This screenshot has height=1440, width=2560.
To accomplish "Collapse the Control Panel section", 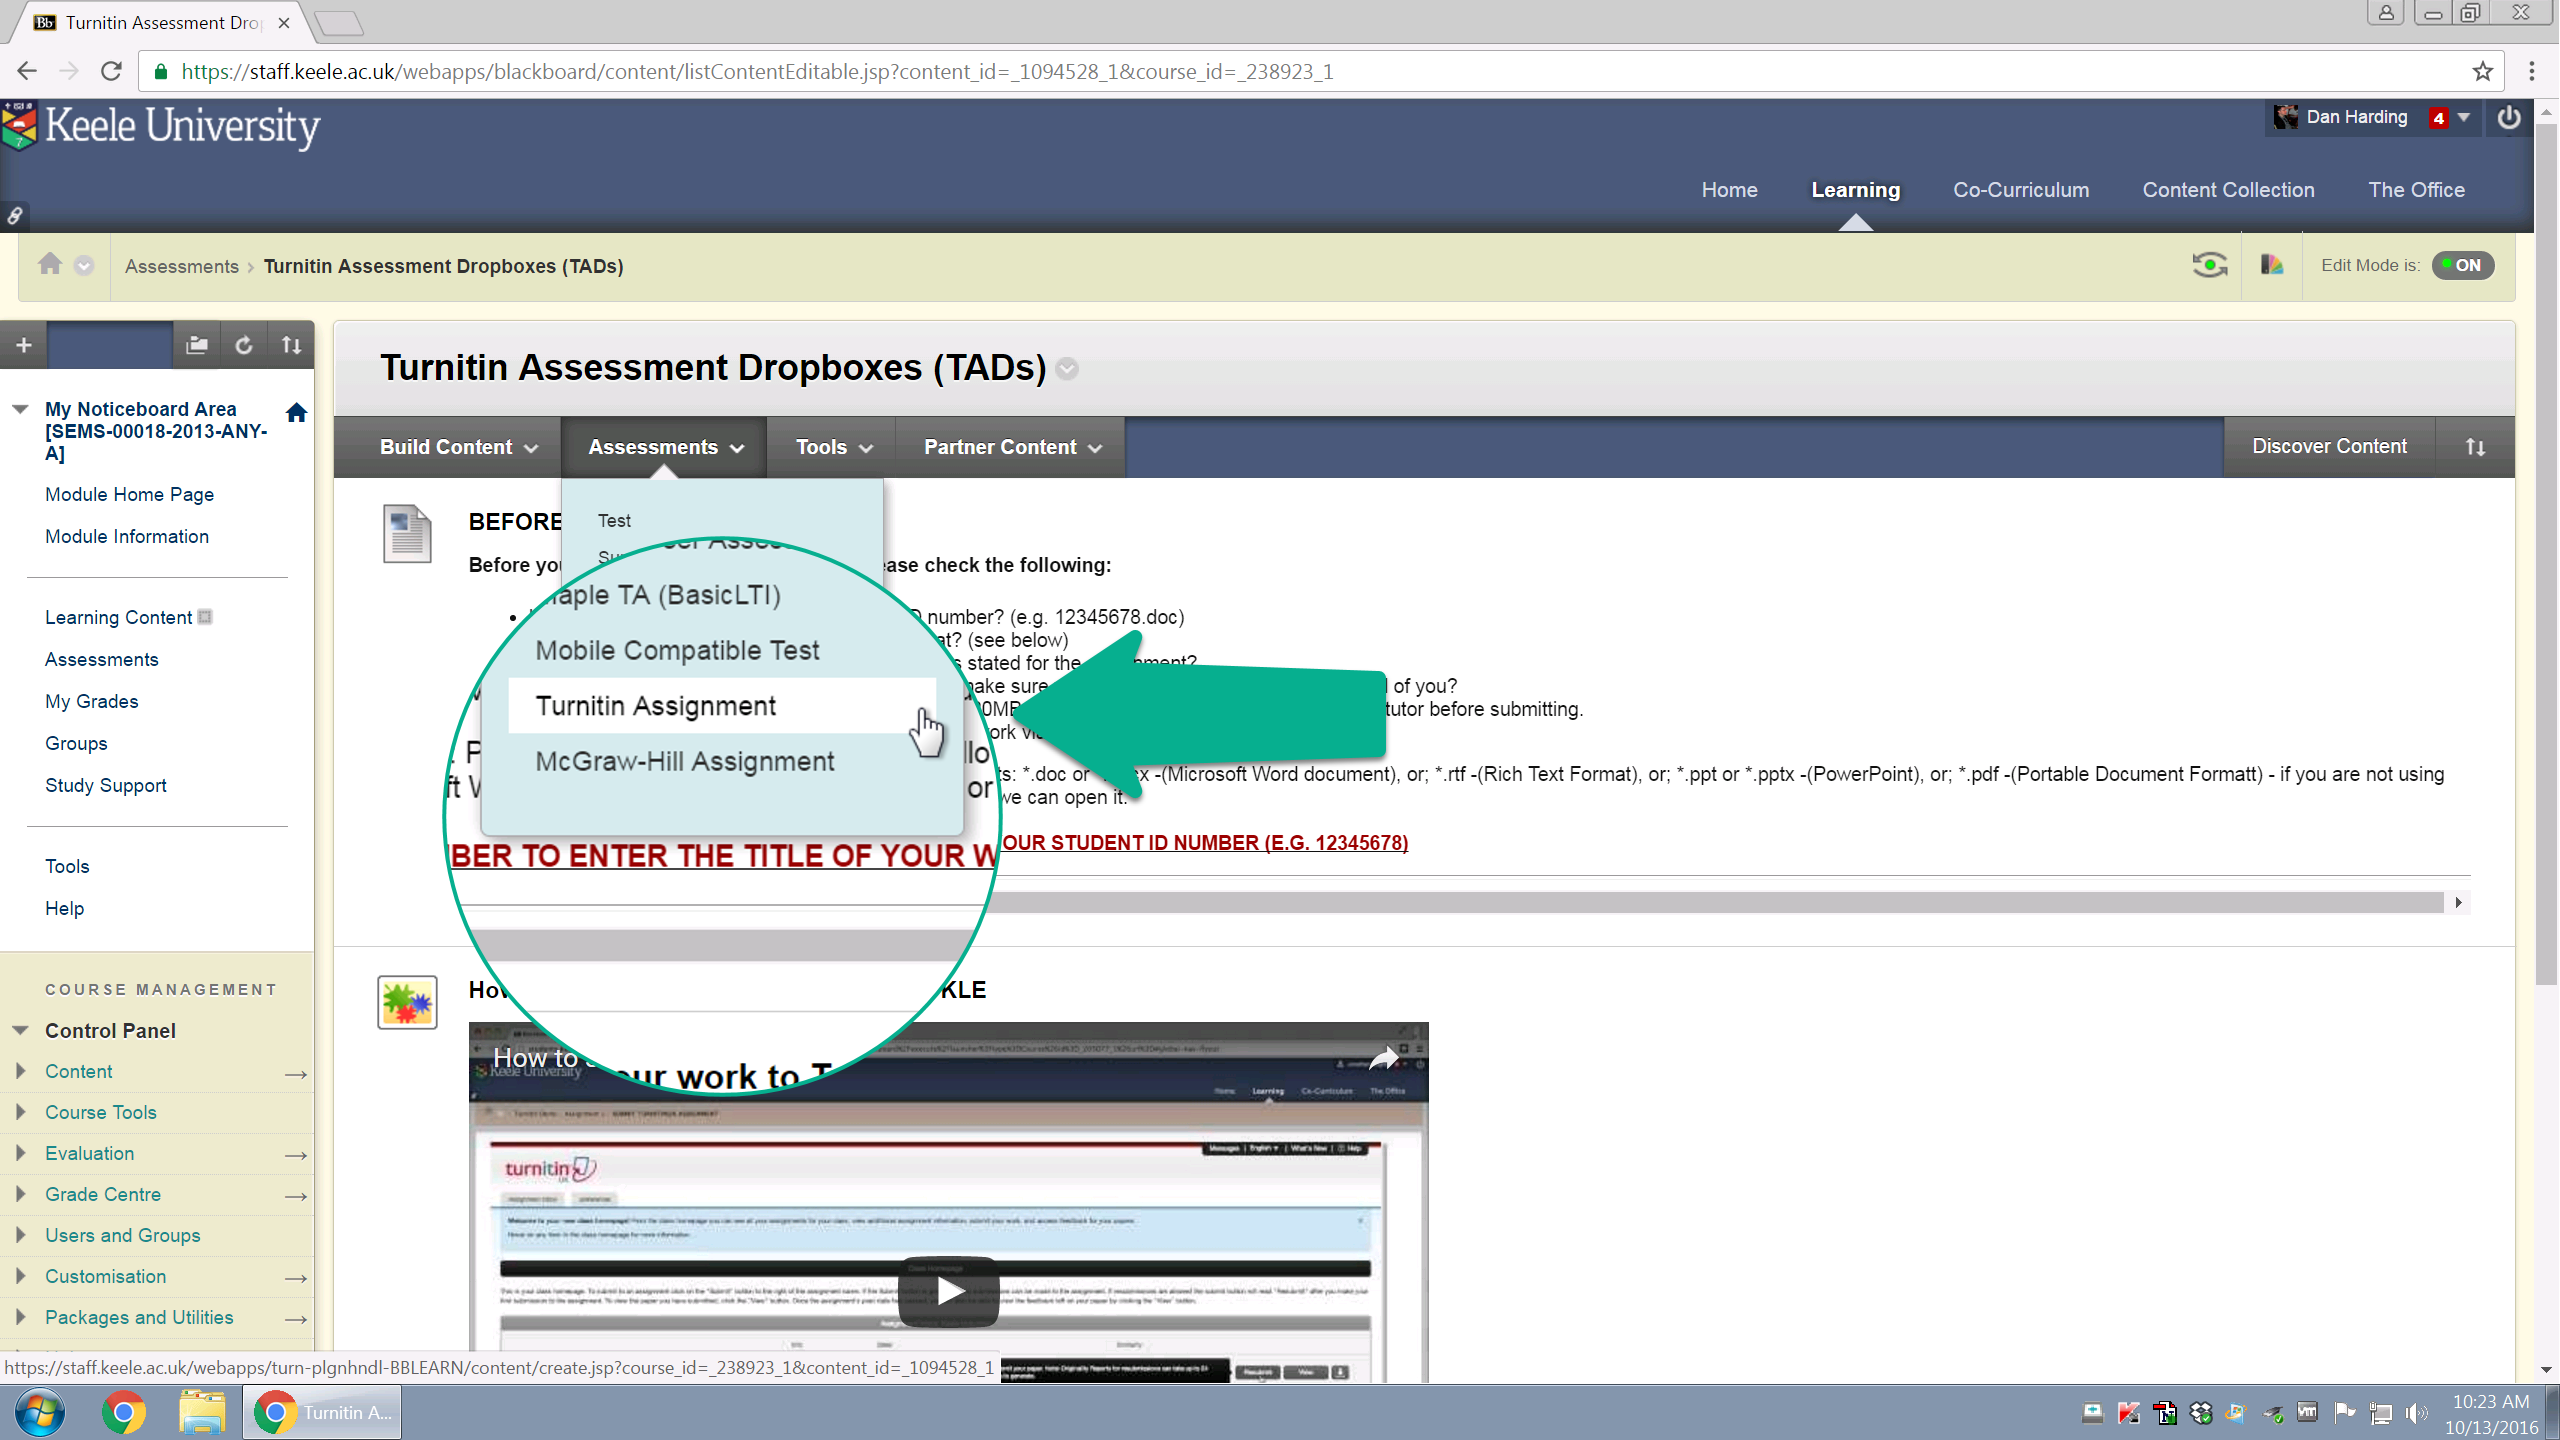I will 20,1030.
